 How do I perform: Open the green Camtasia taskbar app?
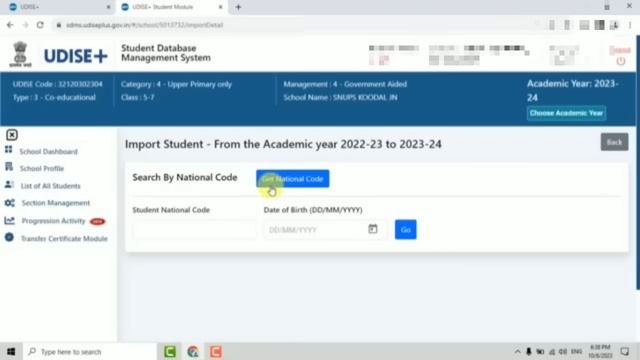pyautogui.click(x=170, y=351)
